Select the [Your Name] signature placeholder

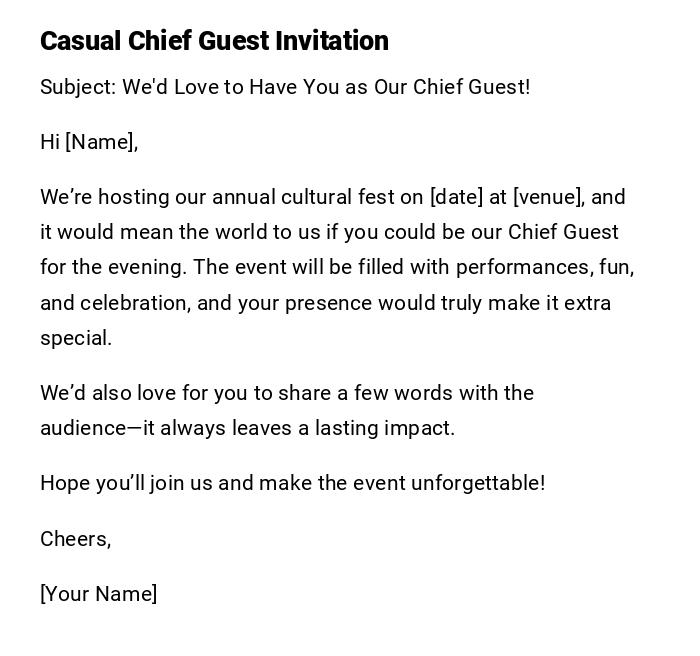[x=99, y=594]
